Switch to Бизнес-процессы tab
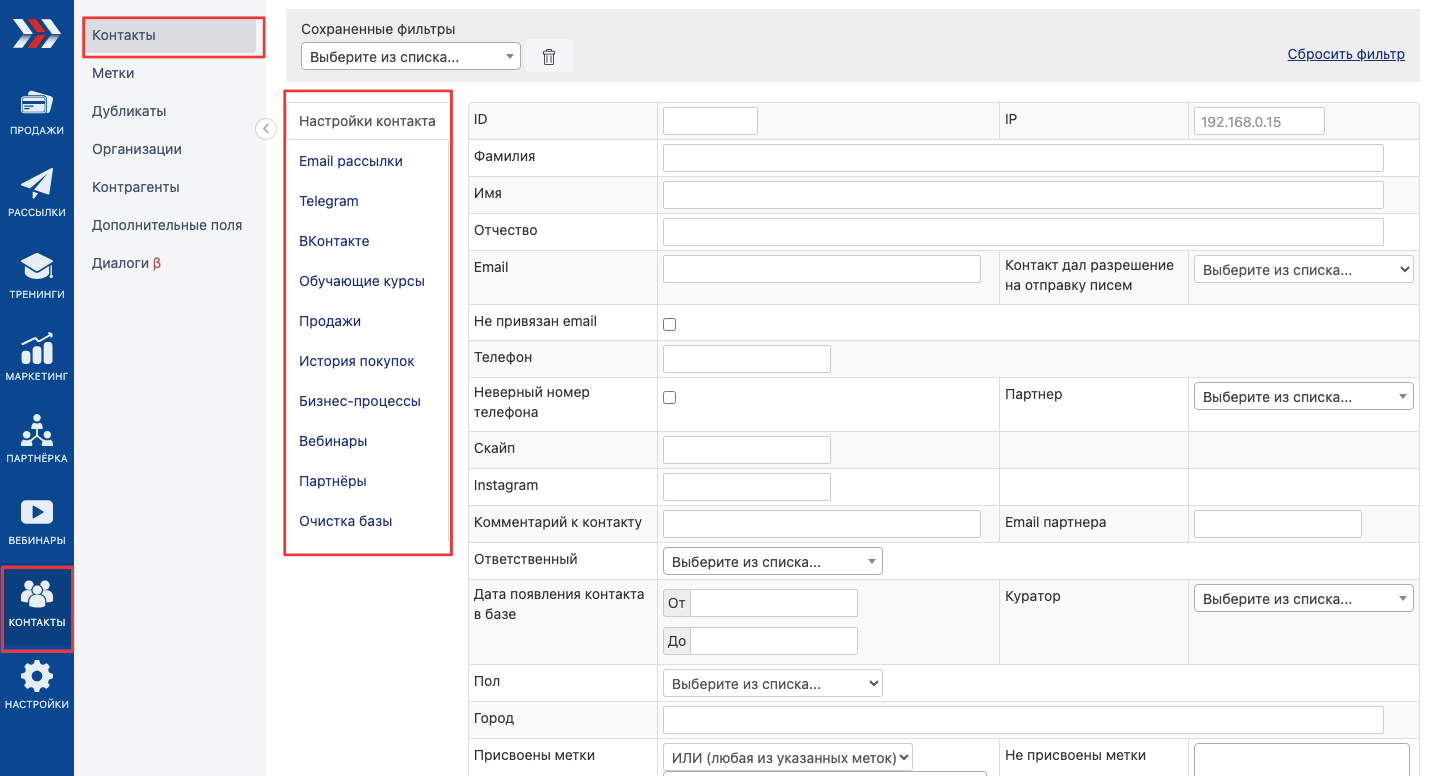Image resolution: width=1439 pixels, height=776 pixels. 360,401
